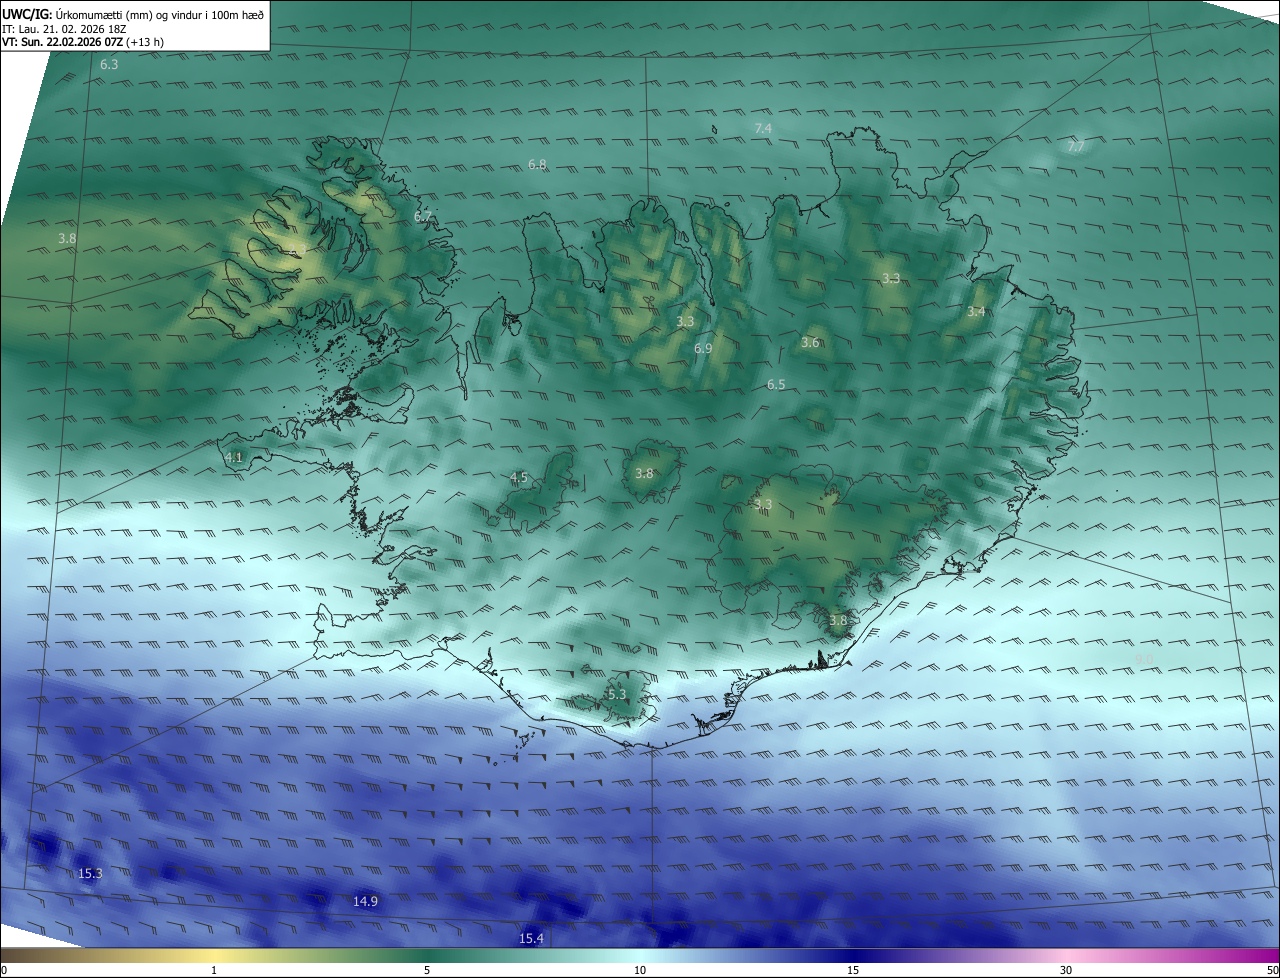Image resolution: width=1280 pixels, height=978 pixels.
Task: Click the color scale tick labeled 0
Action: (4, 970)
